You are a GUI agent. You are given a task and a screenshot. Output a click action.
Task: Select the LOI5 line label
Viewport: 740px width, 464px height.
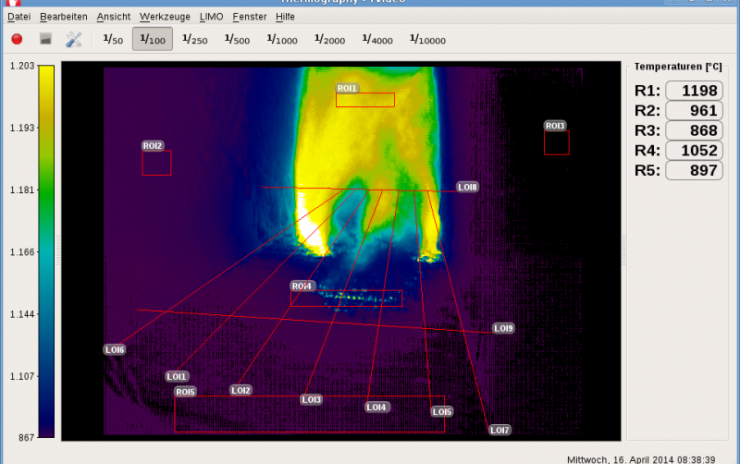[x=442, y=412]
